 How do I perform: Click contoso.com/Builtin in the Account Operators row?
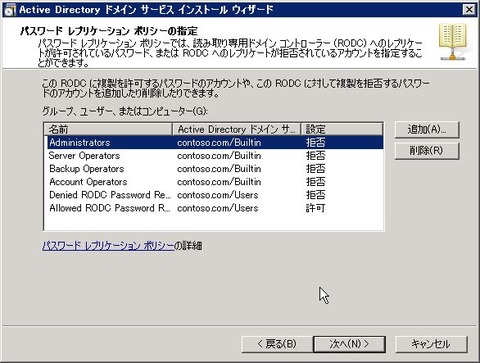(x=219, y=182)
